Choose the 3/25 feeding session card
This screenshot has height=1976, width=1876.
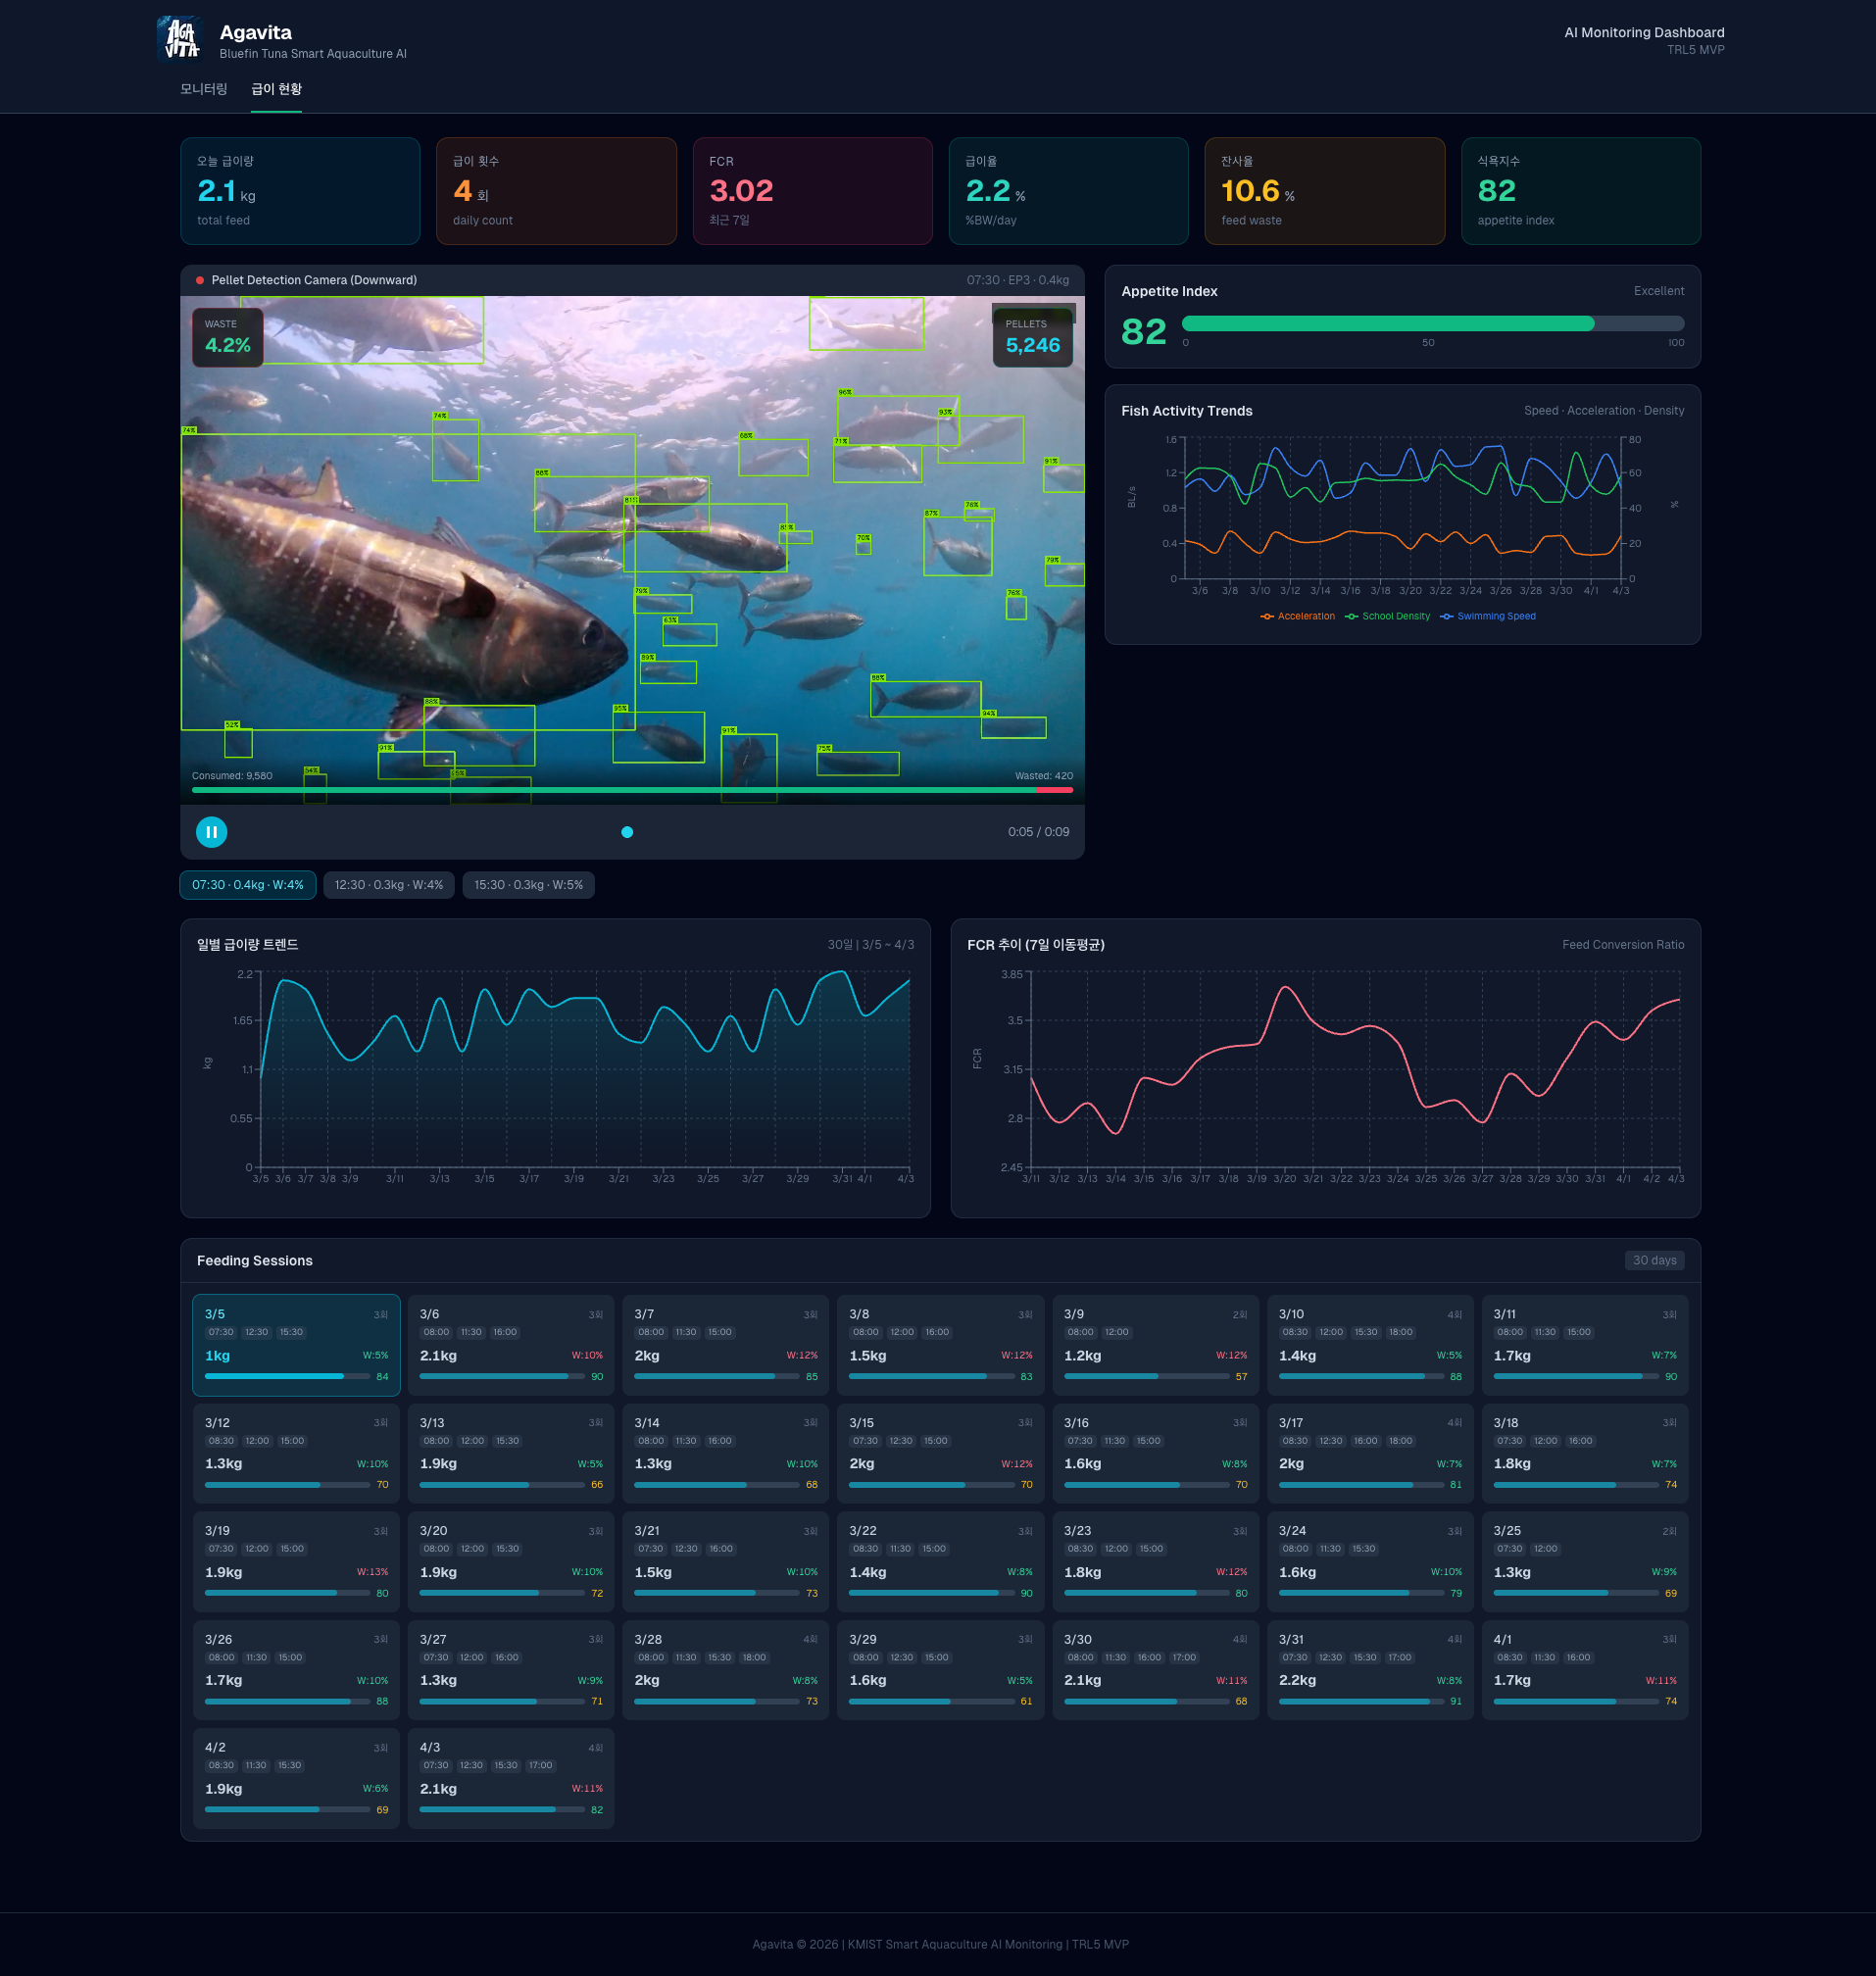click(1584, 1561)
